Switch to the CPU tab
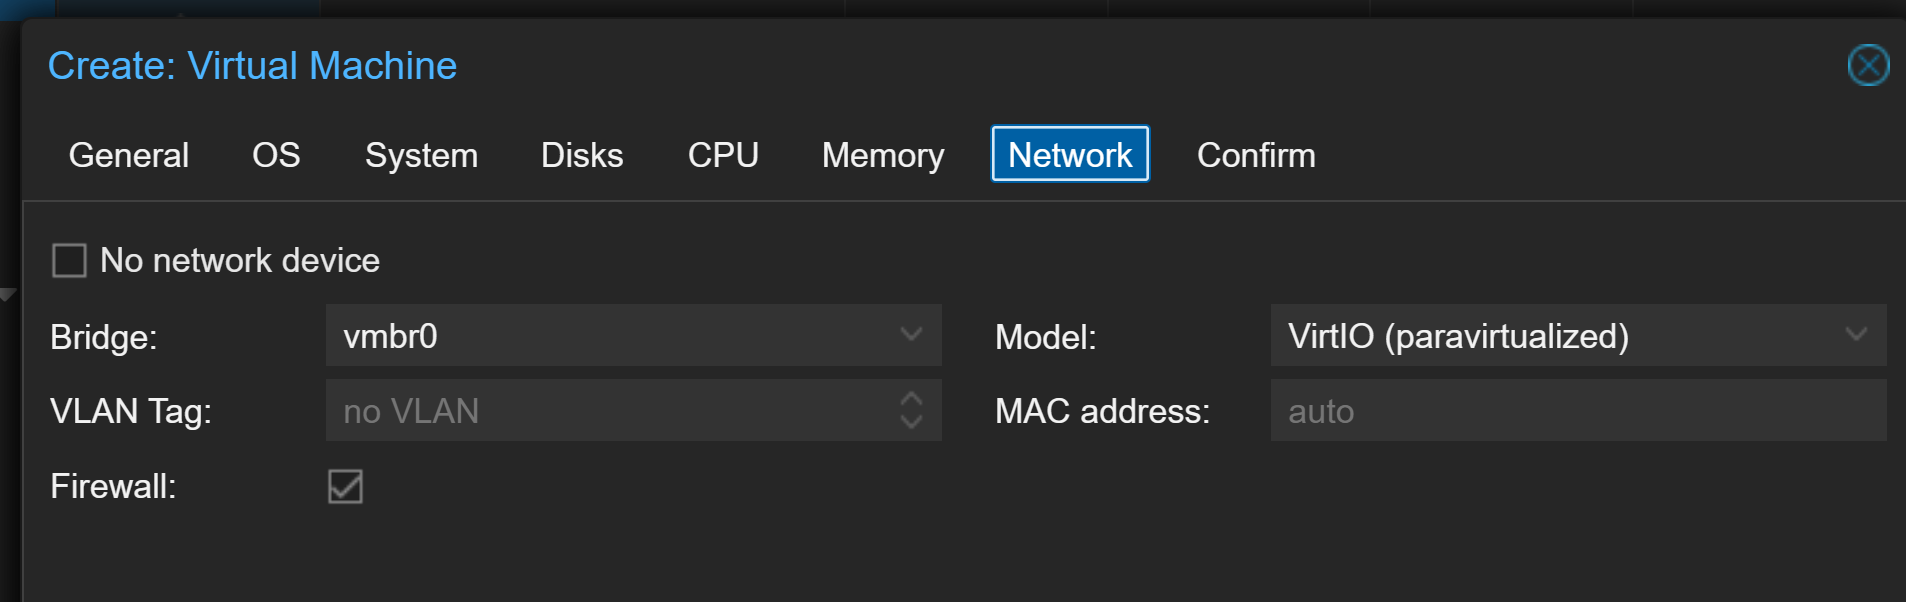This screenshot has width=1906, height=602. (x=723, y=155)
